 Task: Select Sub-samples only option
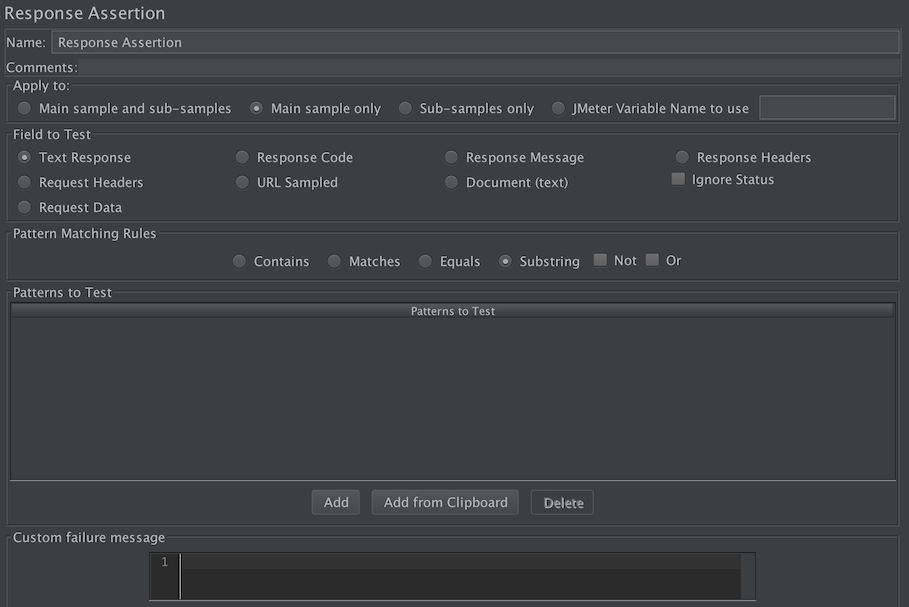click(405, 108)
